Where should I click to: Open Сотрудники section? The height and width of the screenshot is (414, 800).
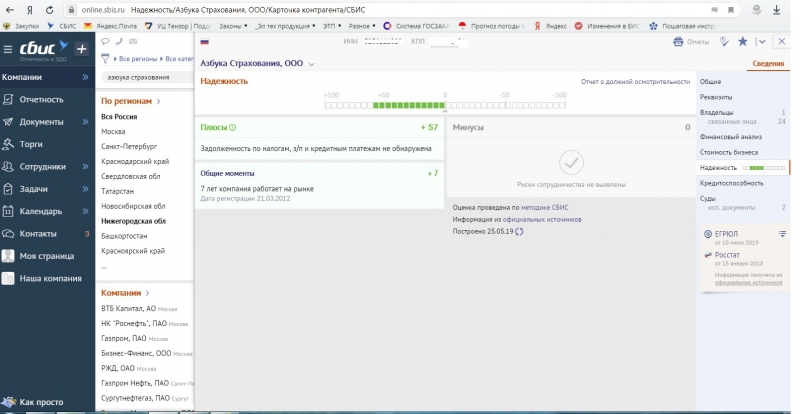click(x=42, y=167)
